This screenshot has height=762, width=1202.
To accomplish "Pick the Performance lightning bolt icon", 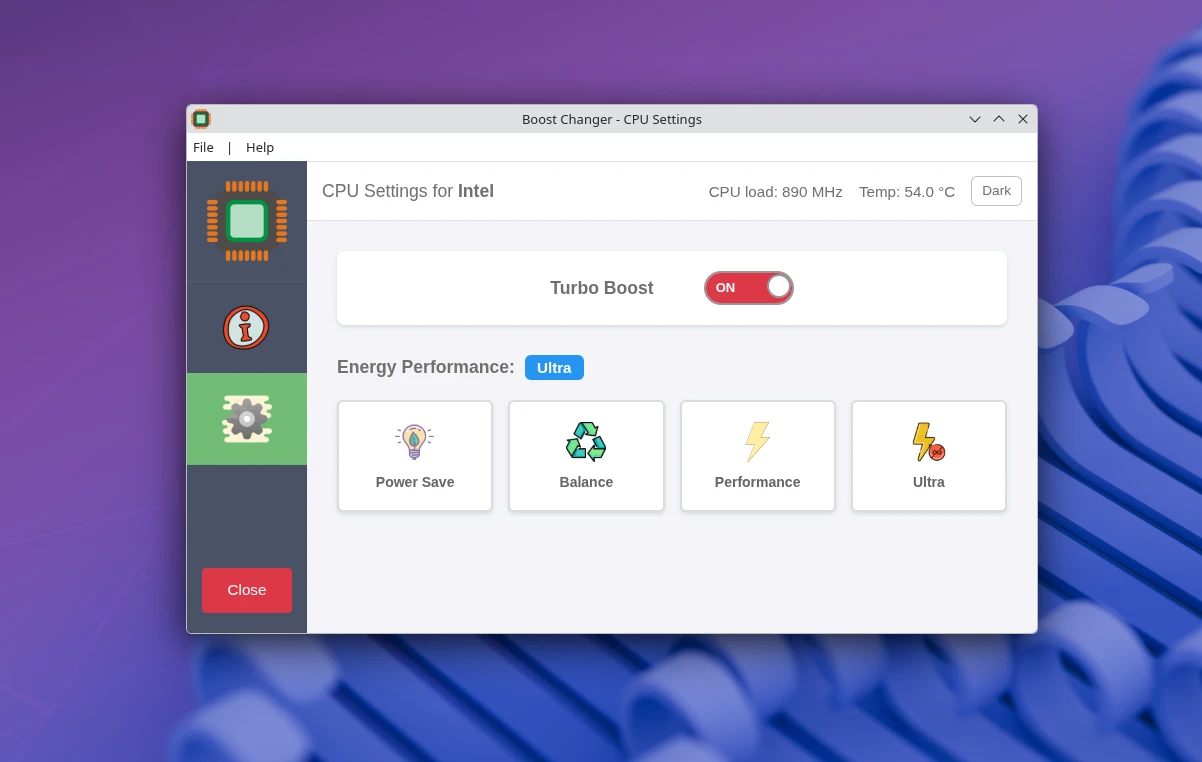I will coord(757,441).
